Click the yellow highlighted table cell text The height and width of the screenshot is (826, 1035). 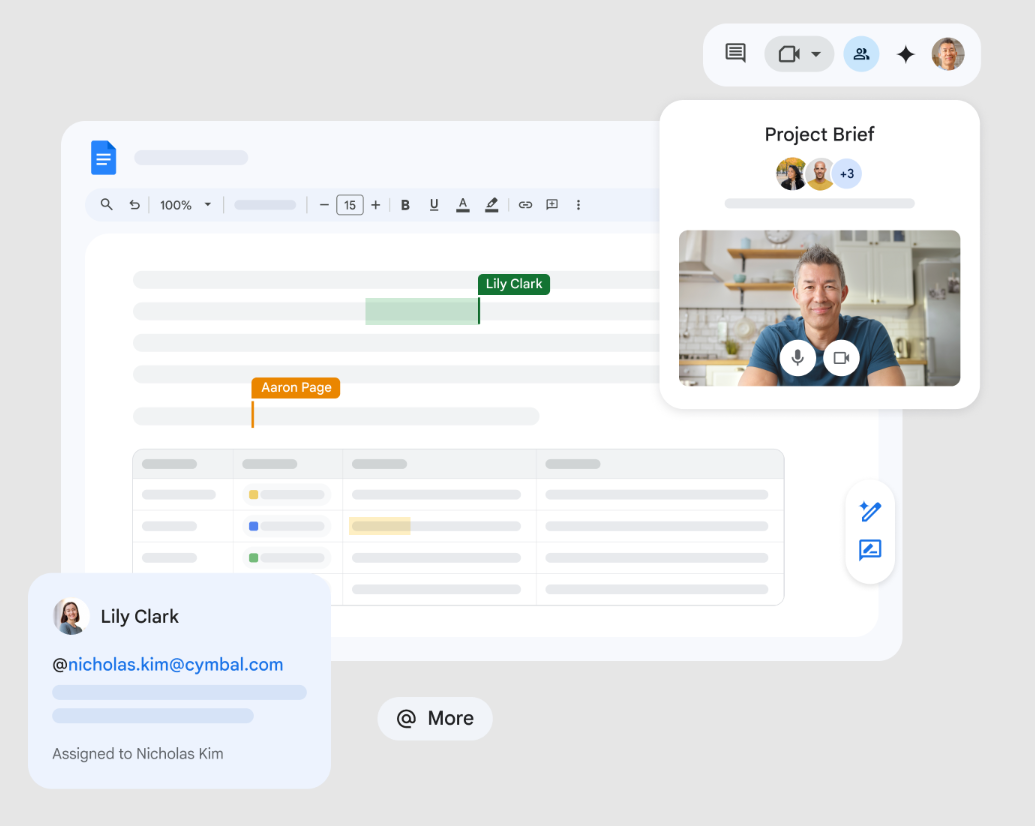pyautogui.click(x=380, y=526)
